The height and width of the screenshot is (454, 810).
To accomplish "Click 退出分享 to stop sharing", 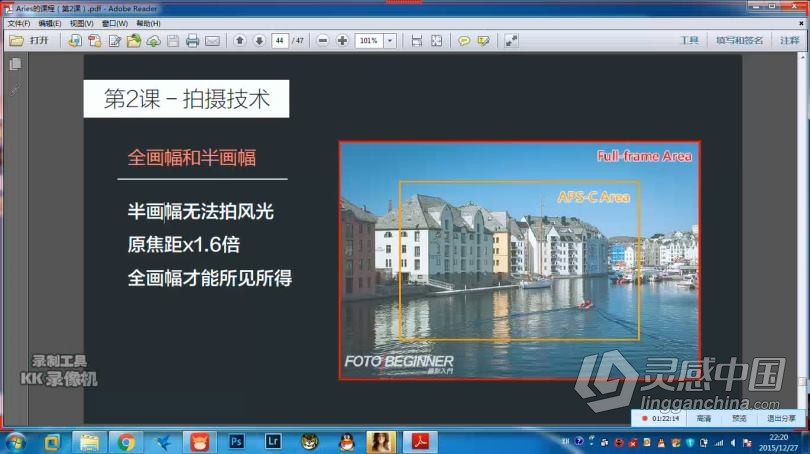I will [x=781, y=418].
